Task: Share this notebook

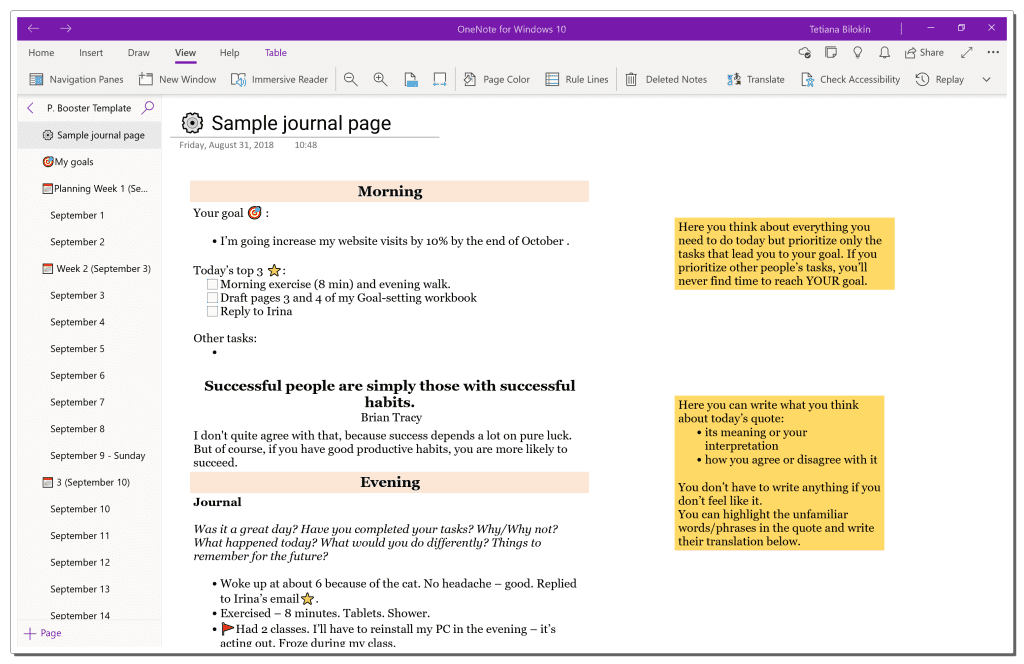Action: point(924,52)
